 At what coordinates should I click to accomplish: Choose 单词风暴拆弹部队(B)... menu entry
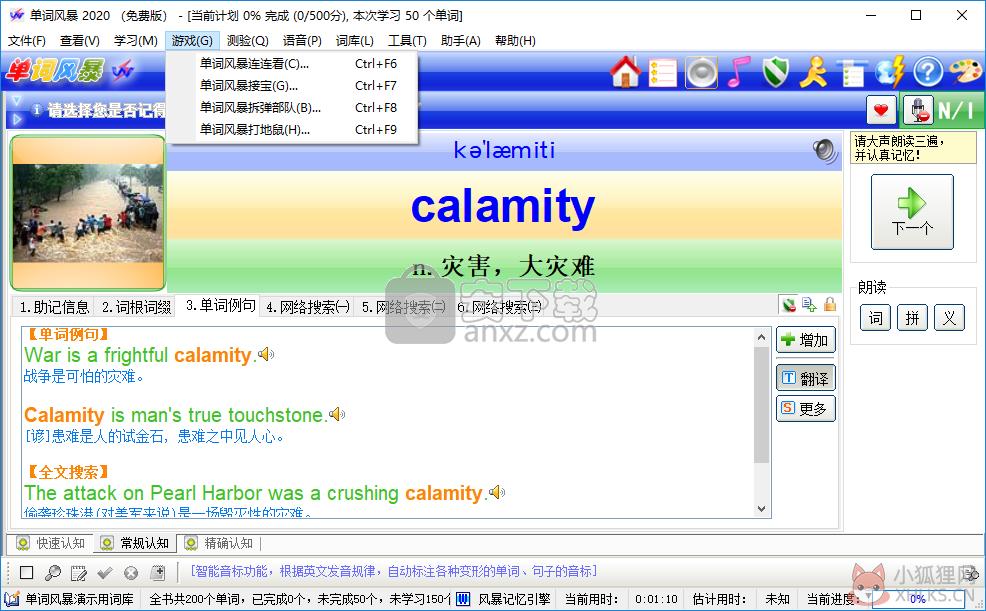(x=292, y=107)
